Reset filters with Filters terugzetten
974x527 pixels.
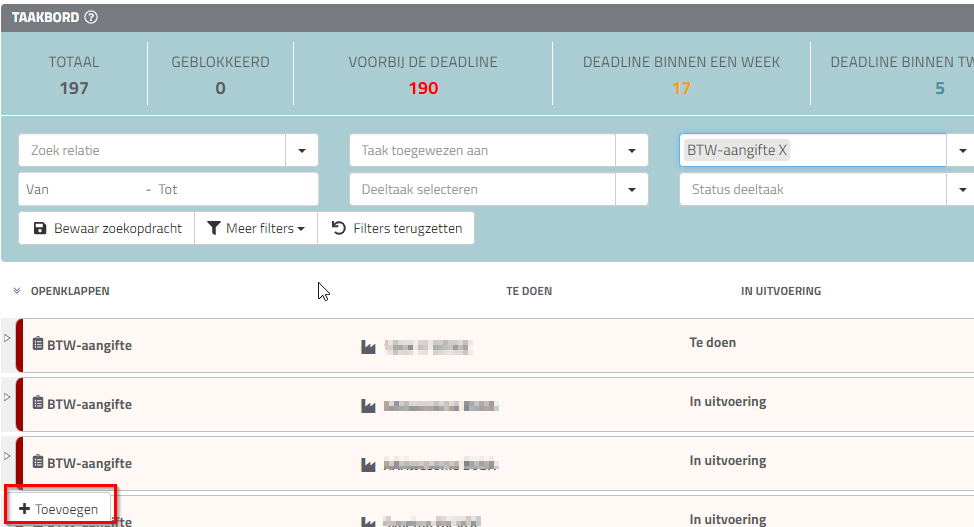pyautogui.click(x=396, y=228)
